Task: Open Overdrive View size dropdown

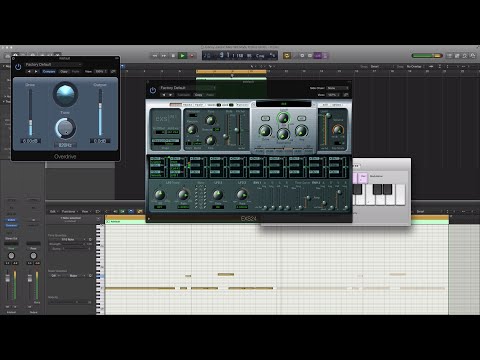Action: (100, 71)
